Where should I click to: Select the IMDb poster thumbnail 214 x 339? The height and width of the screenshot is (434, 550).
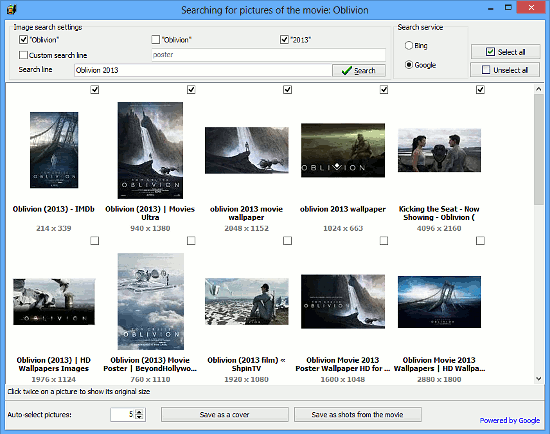(x=54, y=150)
